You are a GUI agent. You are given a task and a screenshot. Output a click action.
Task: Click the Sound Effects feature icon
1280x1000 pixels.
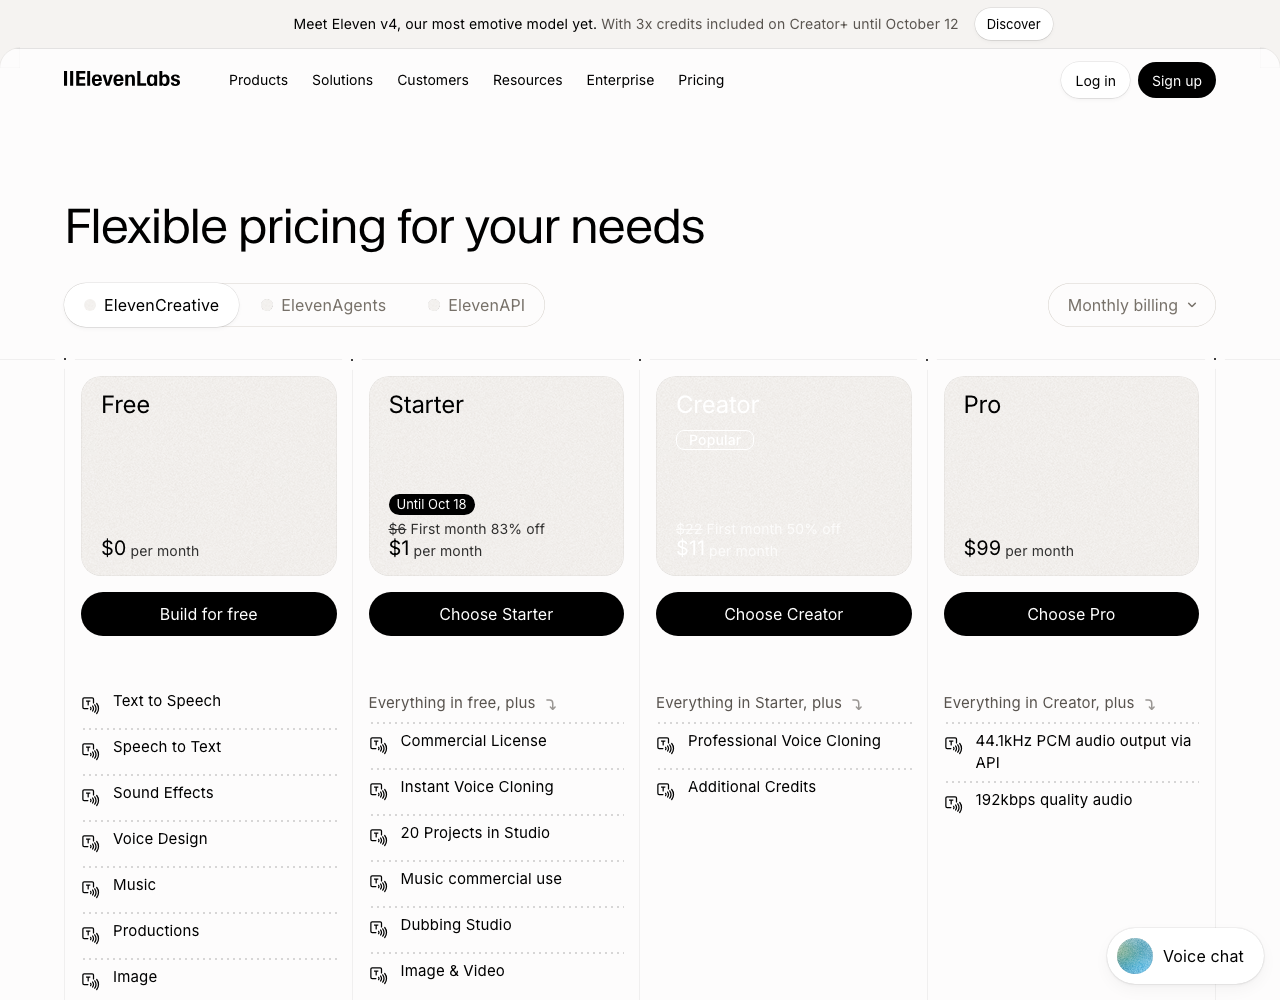pyautogui.click(x=90, y=797)
